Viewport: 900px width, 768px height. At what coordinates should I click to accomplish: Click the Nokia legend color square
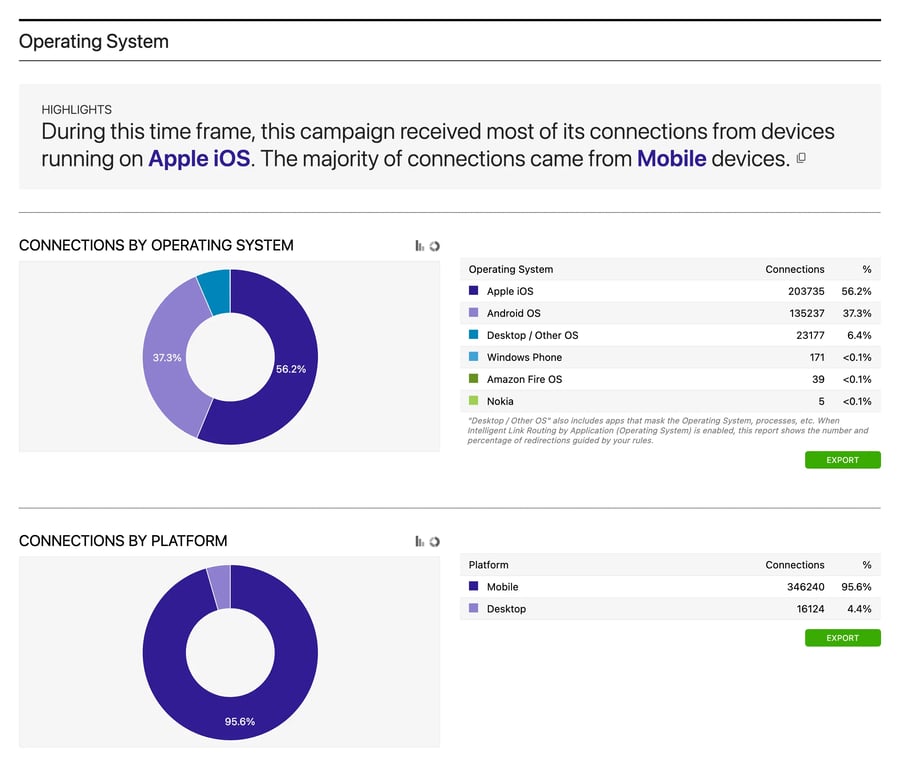tap(474, 401)
